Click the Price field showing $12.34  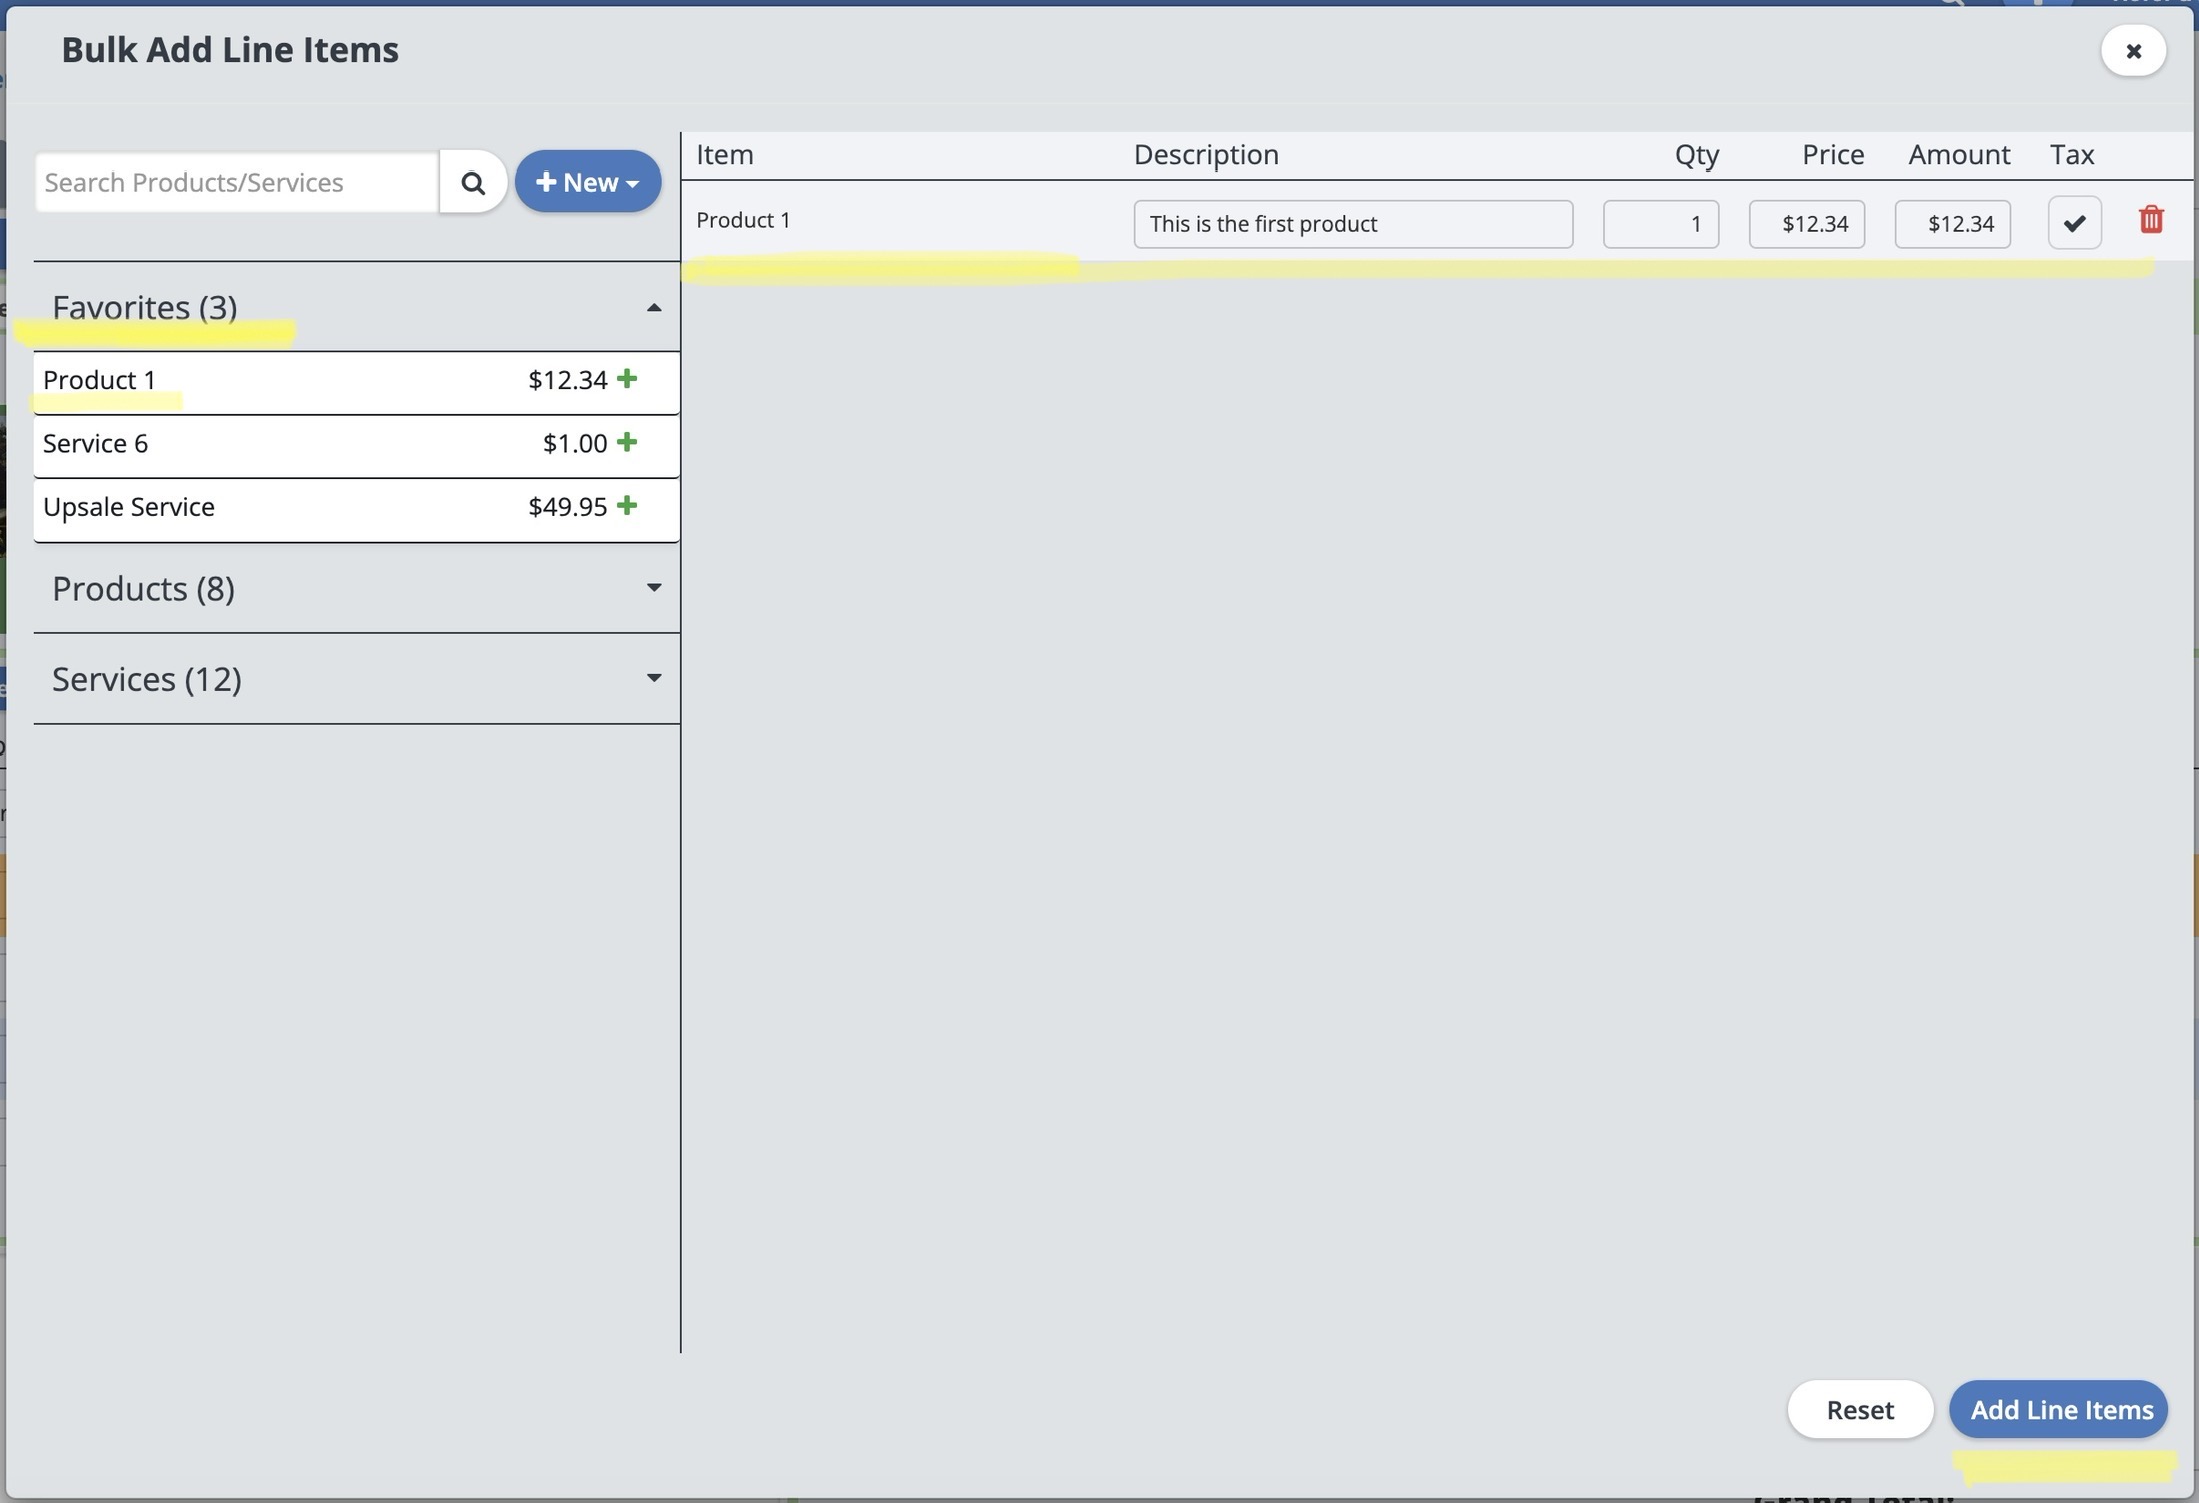(1806, 224)
